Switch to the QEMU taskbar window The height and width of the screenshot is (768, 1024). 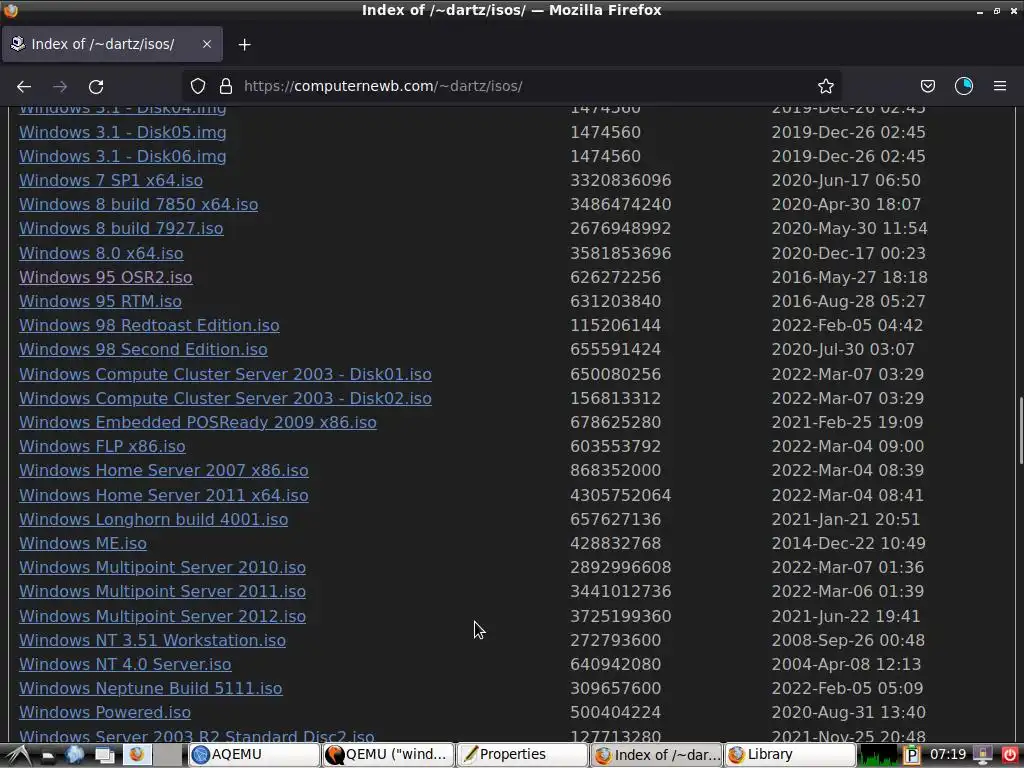point(388,755)
